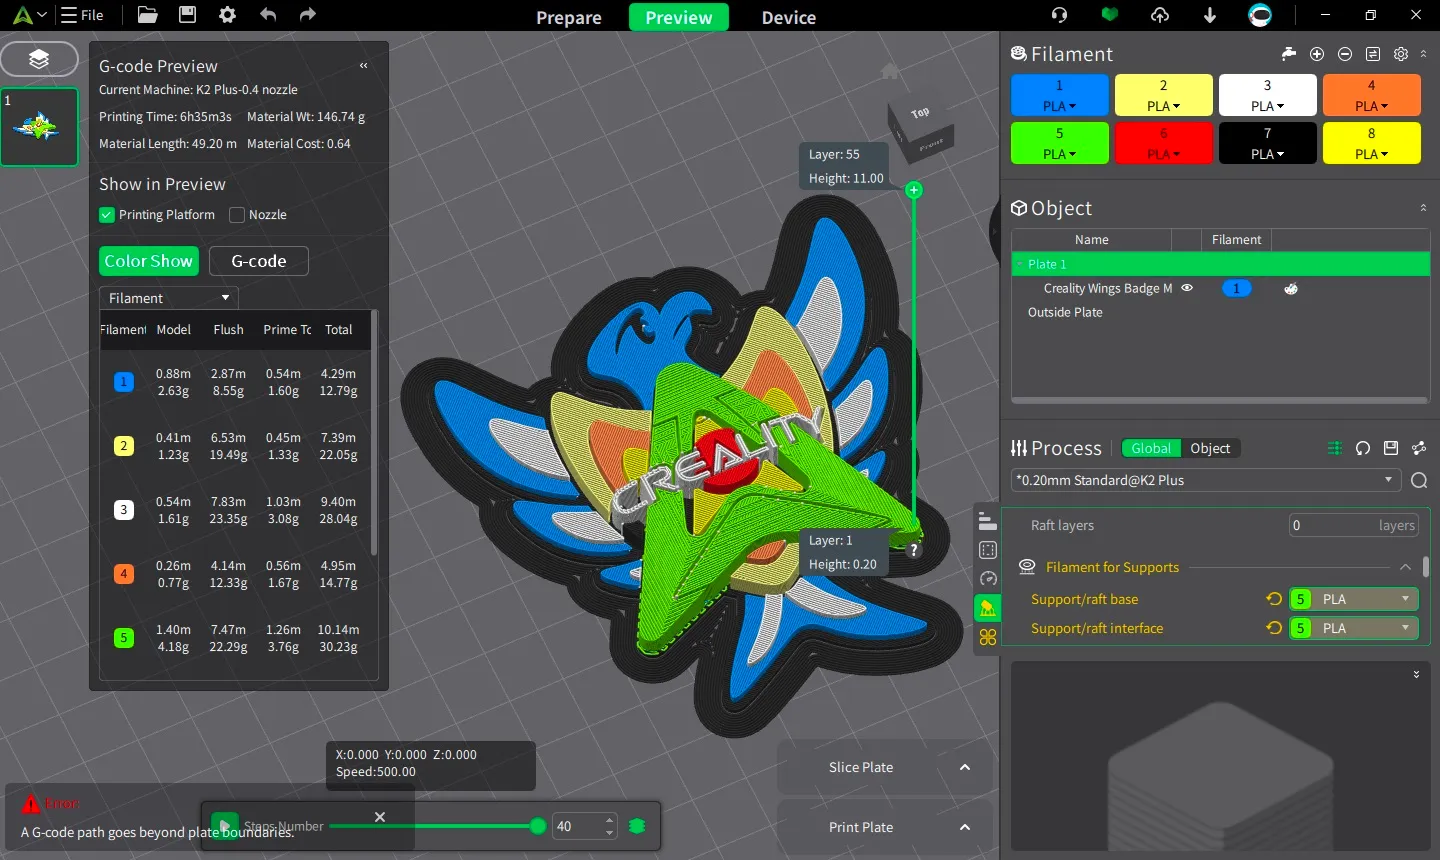Switch to the Prepare tab
Viewport: 1440px width, 860px height.
click(x=569, y=17)
